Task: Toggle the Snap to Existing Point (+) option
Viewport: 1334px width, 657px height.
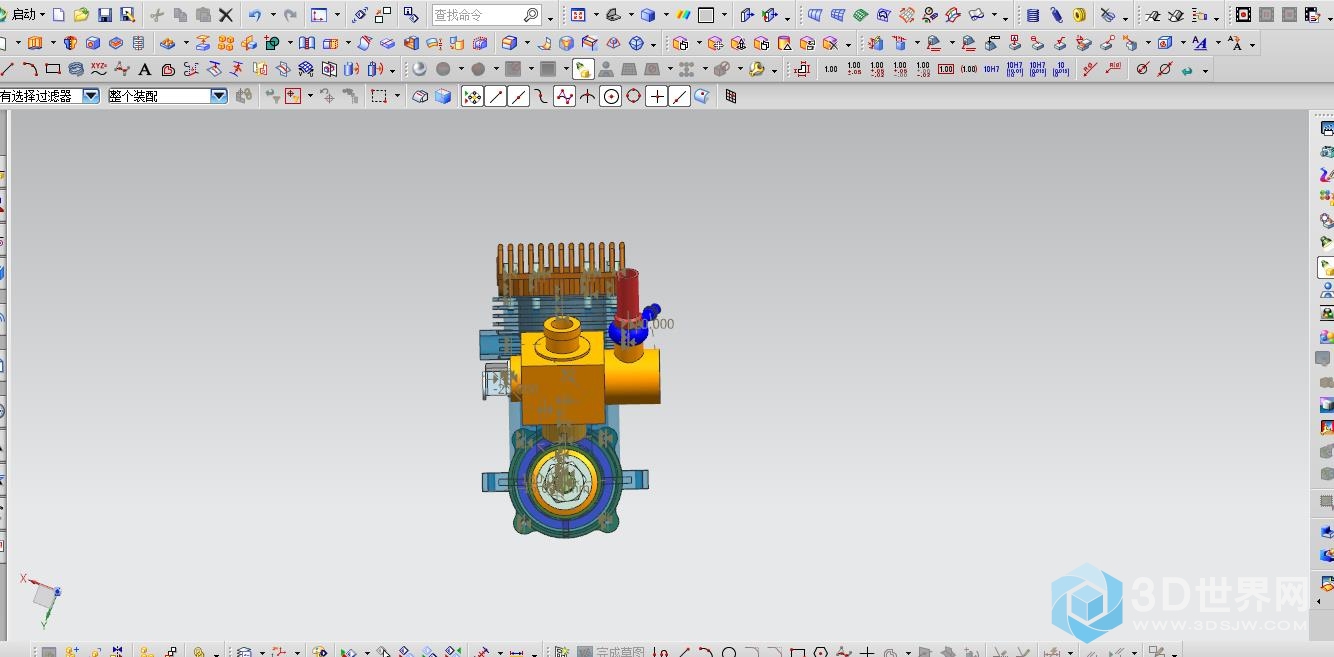Action: click(656, 96)
